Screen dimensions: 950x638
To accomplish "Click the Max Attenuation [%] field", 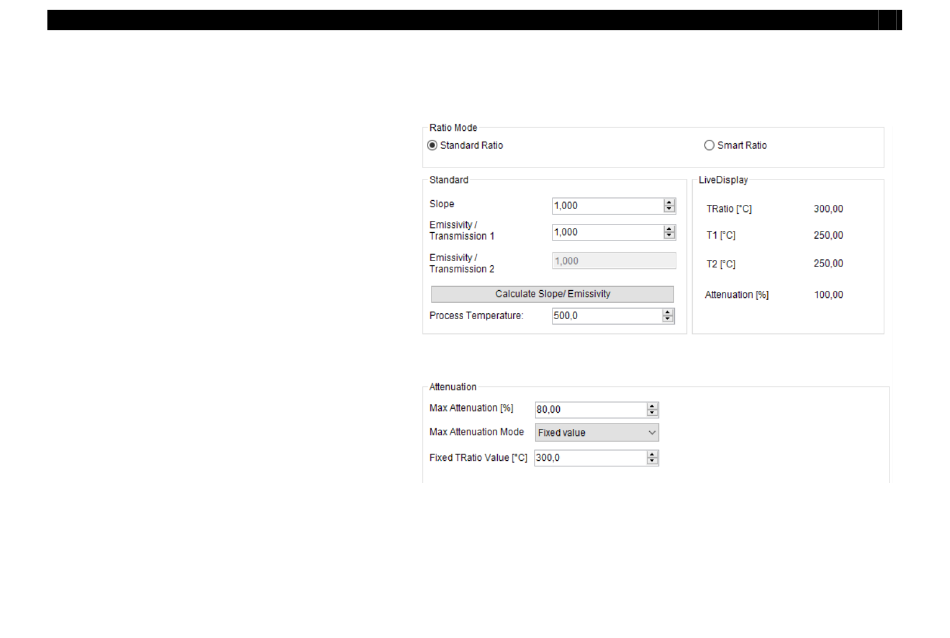I will point(591,410).
